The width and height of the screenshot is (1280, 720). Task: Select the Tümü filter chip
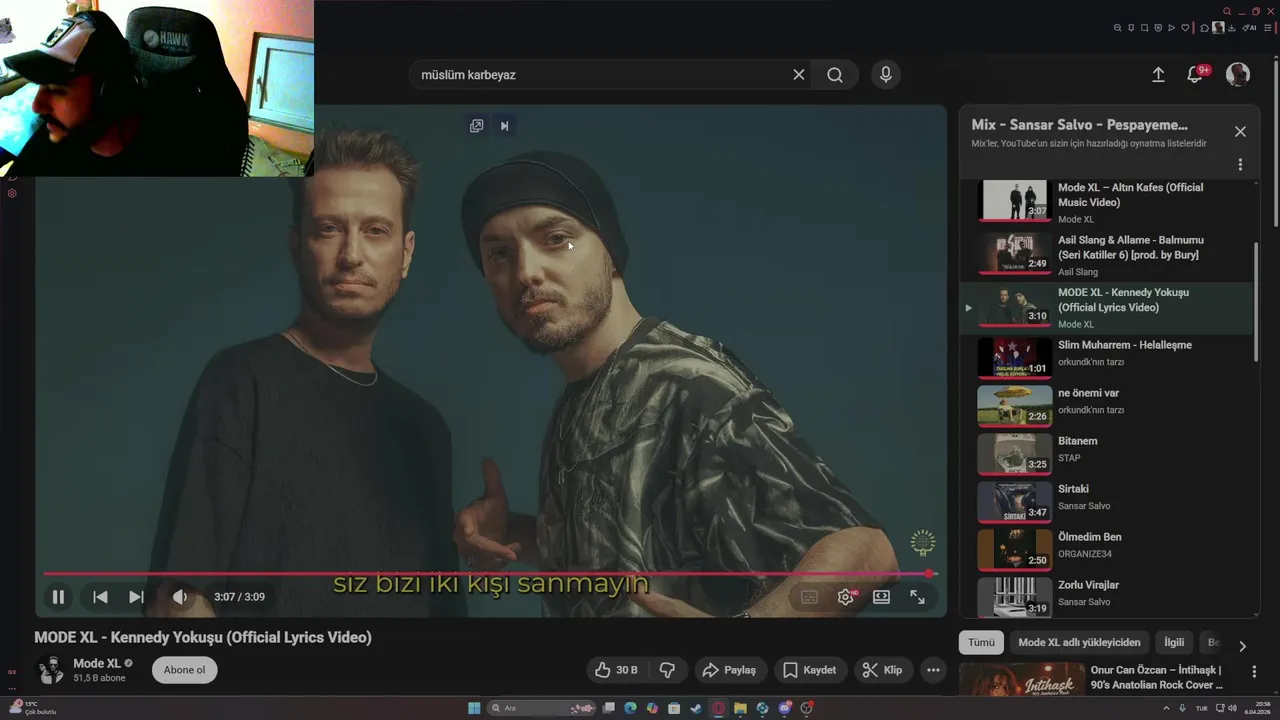pos(981,643)
